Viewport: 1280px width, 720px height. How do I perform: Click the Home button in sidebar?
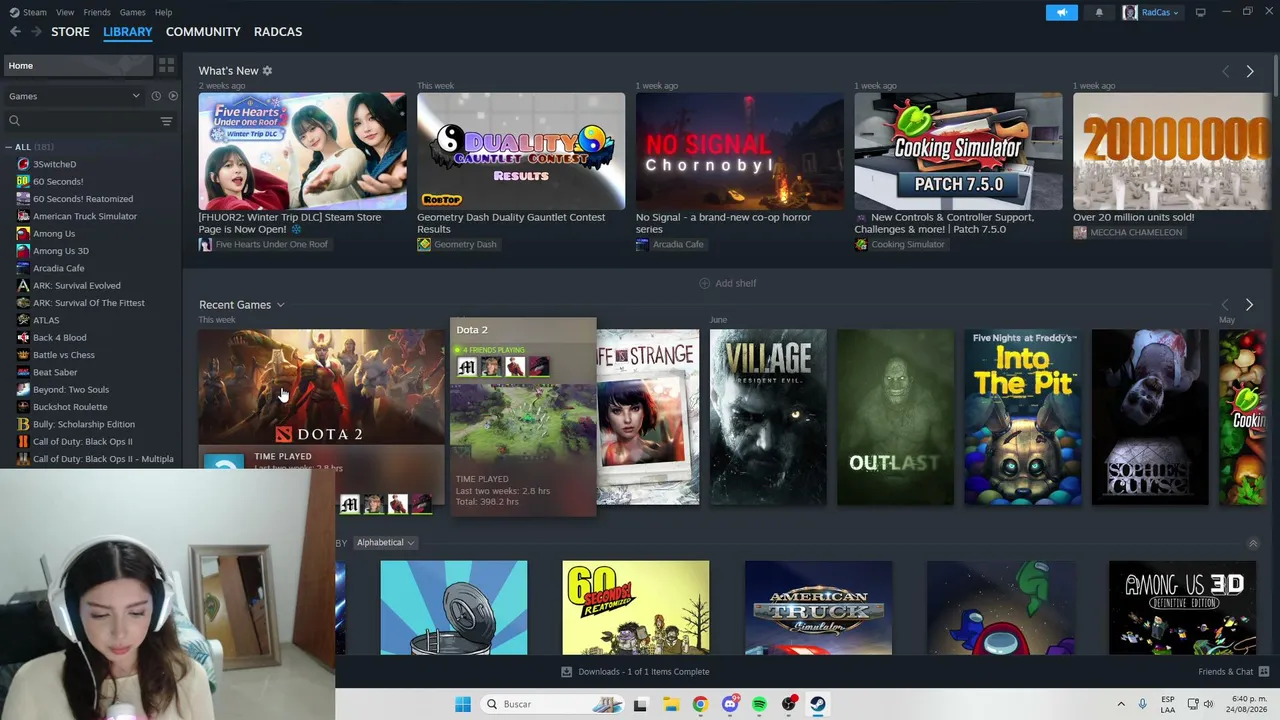point(77,66)
